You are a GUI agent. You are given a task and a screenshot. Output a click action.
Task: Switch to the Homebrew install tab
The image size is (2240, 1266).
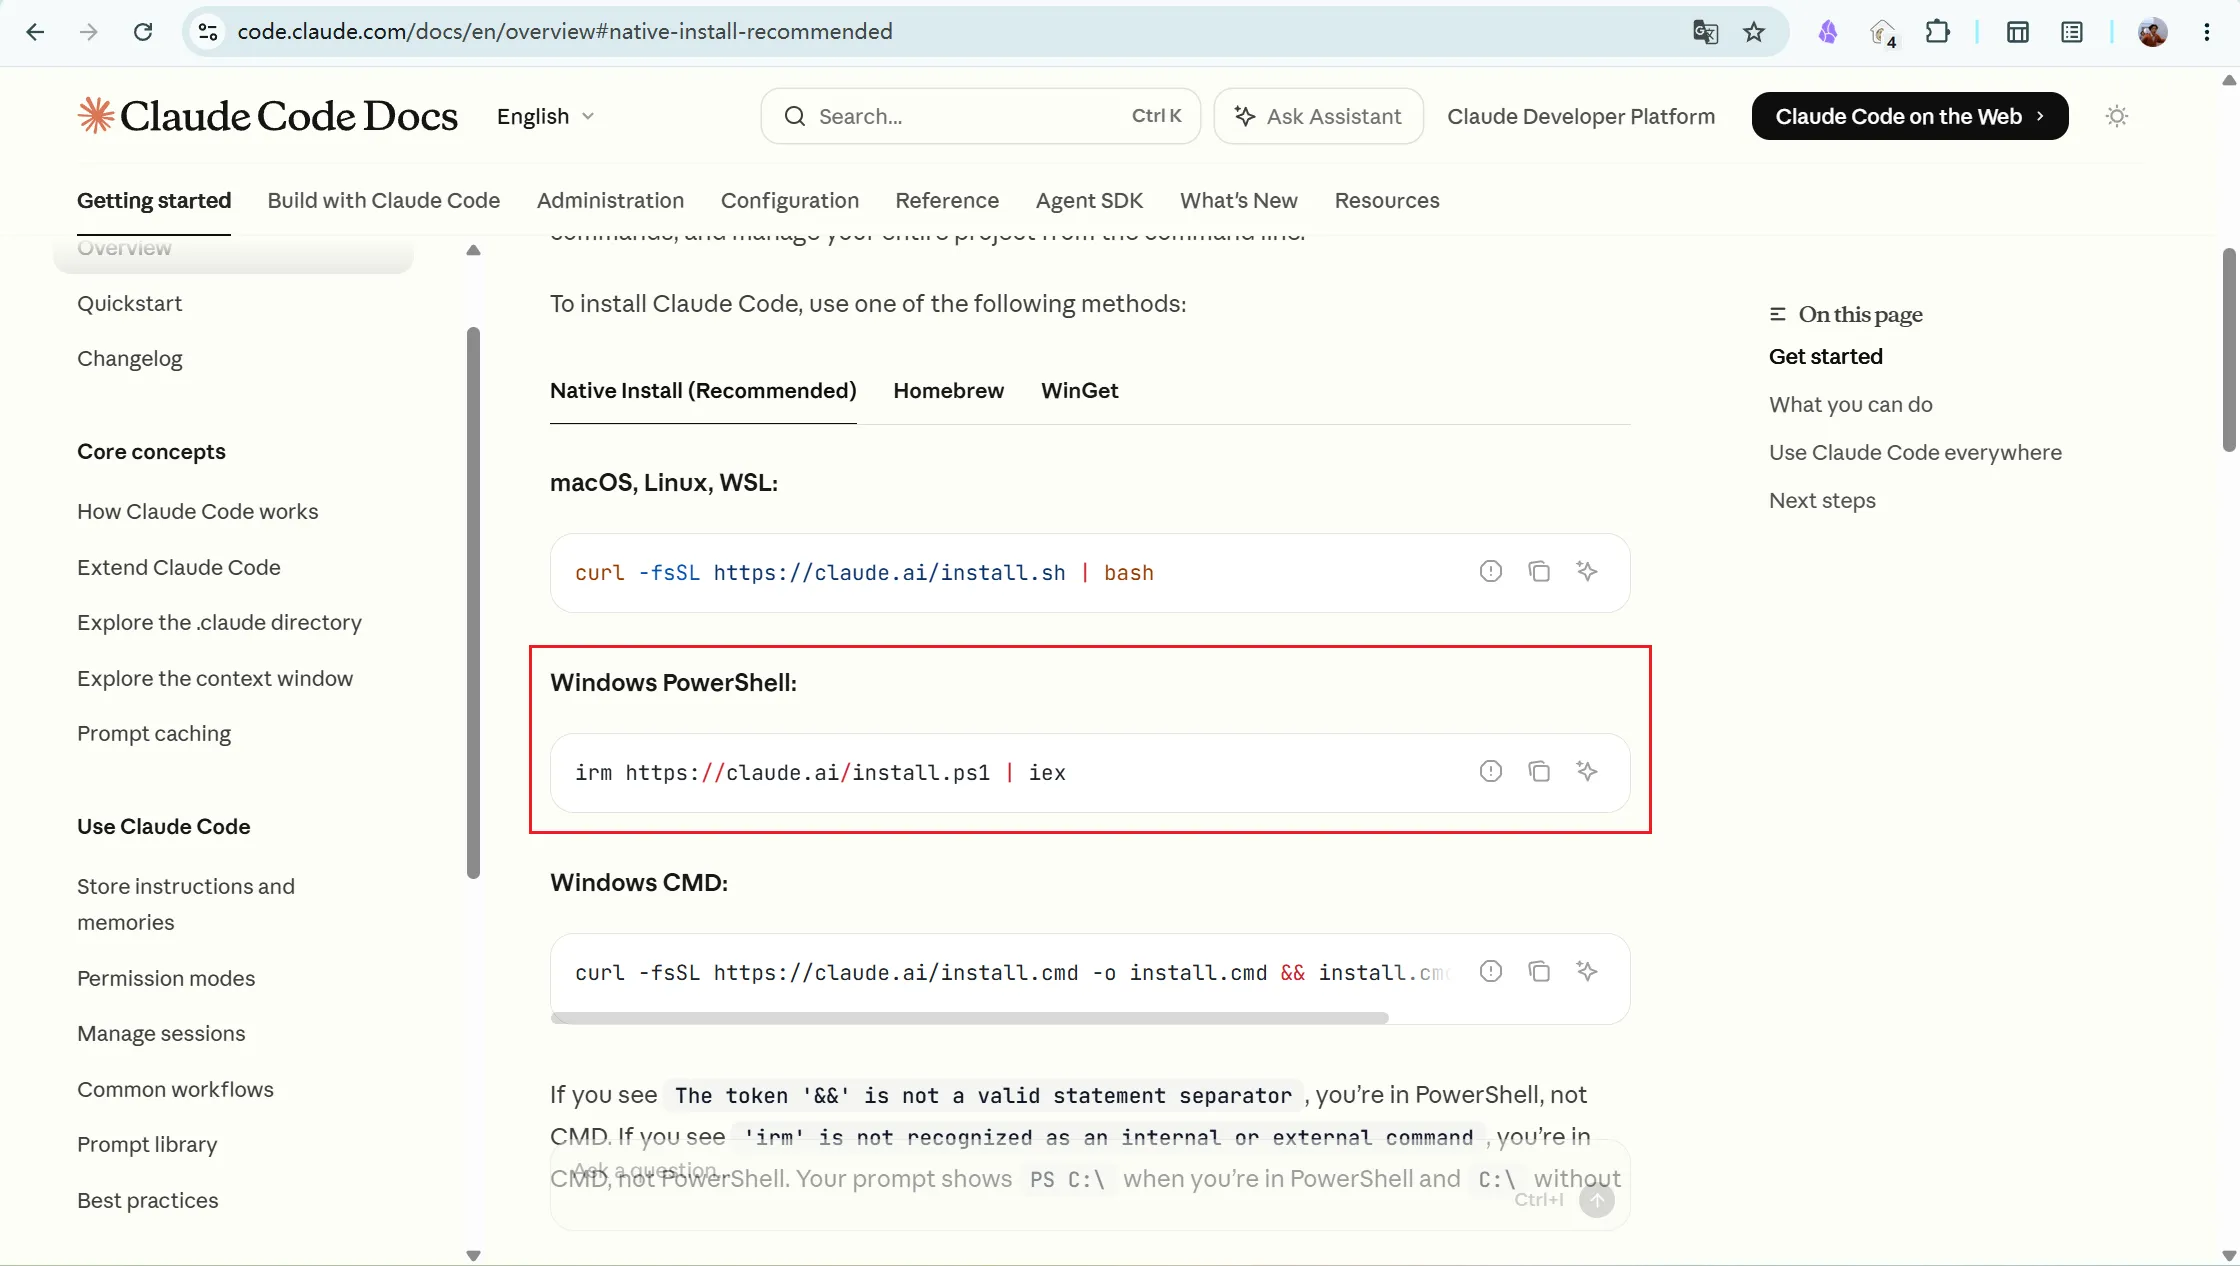949,390
